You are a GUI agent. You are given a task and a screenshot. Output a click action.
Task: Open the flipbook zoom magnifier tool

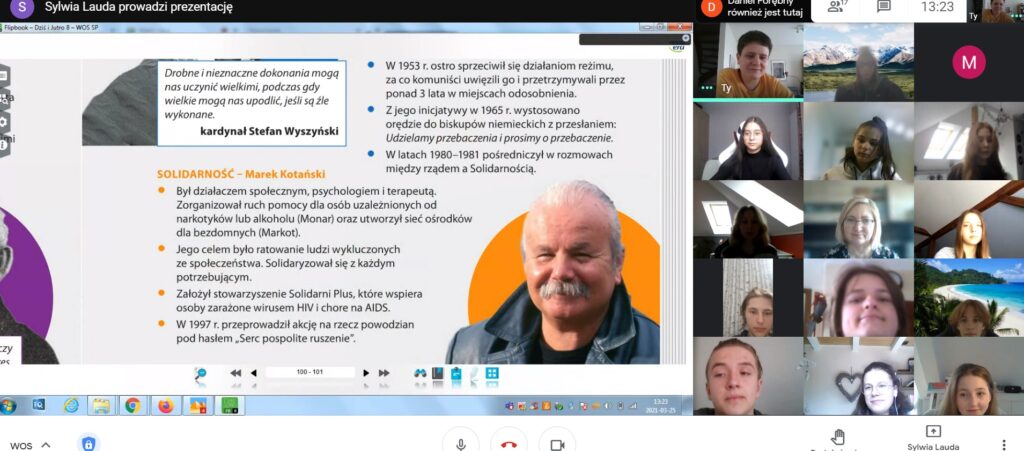[x=200, y=373]
